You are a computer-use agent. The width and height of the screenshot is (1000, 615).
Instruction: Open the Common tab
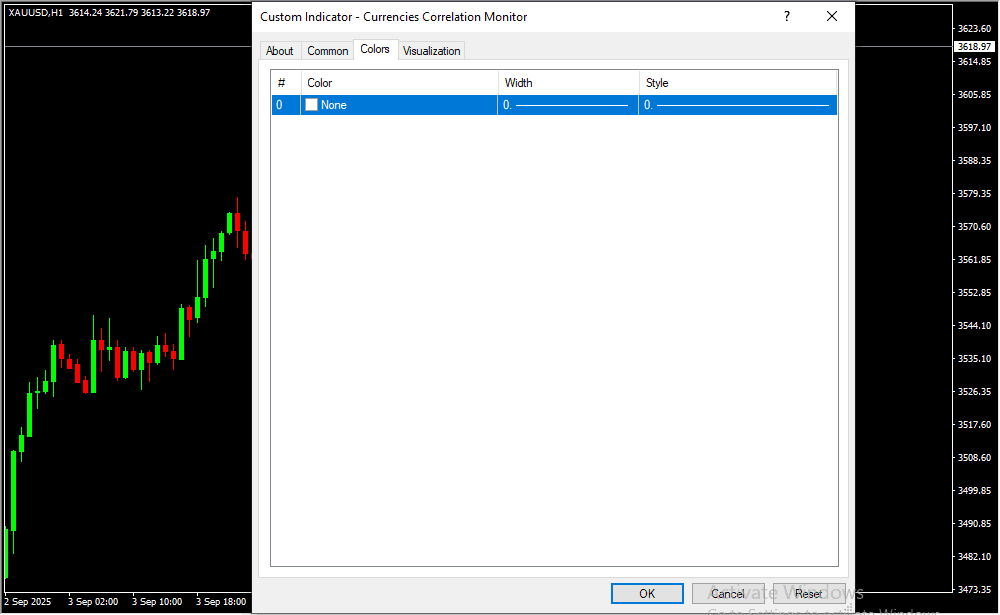point(328,51)
